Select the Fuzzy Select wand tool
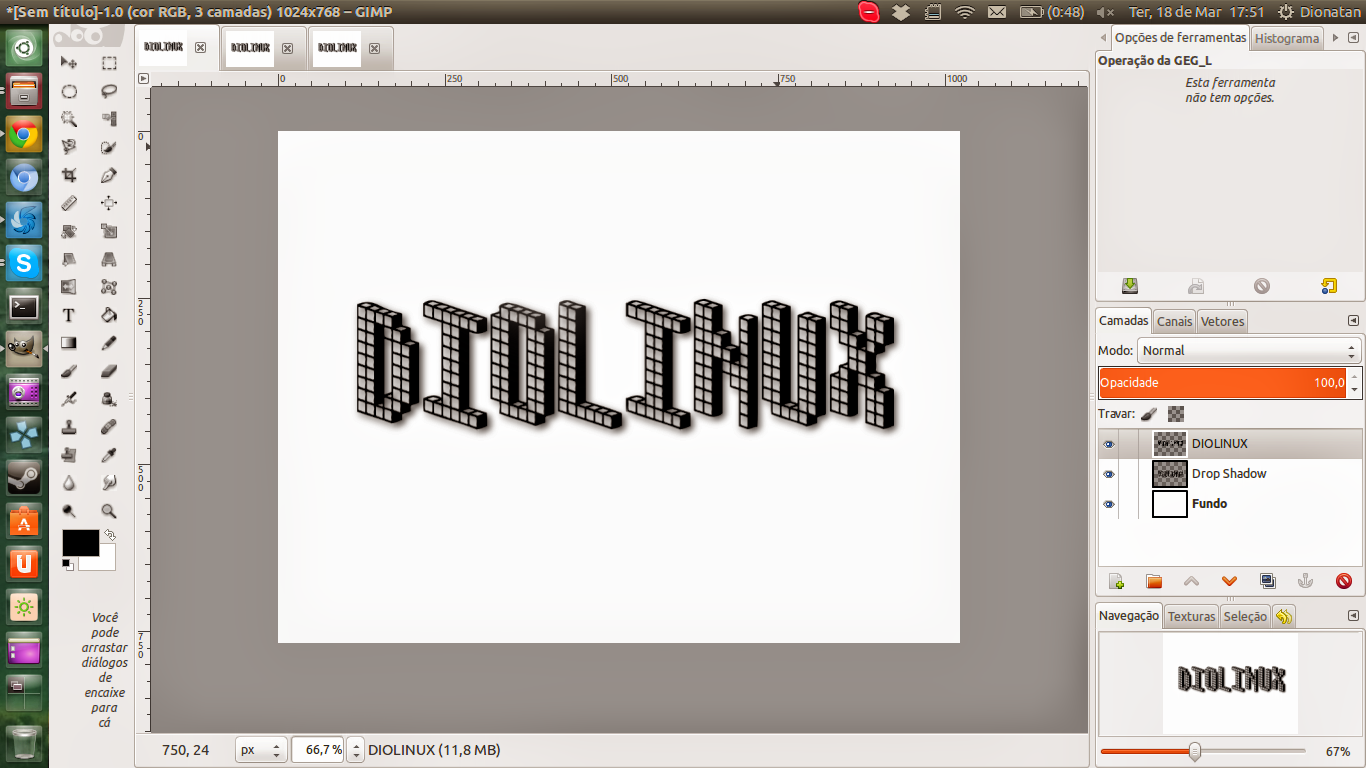The height and width of the screenshot is (768, 1366). (x=69, y=119)
